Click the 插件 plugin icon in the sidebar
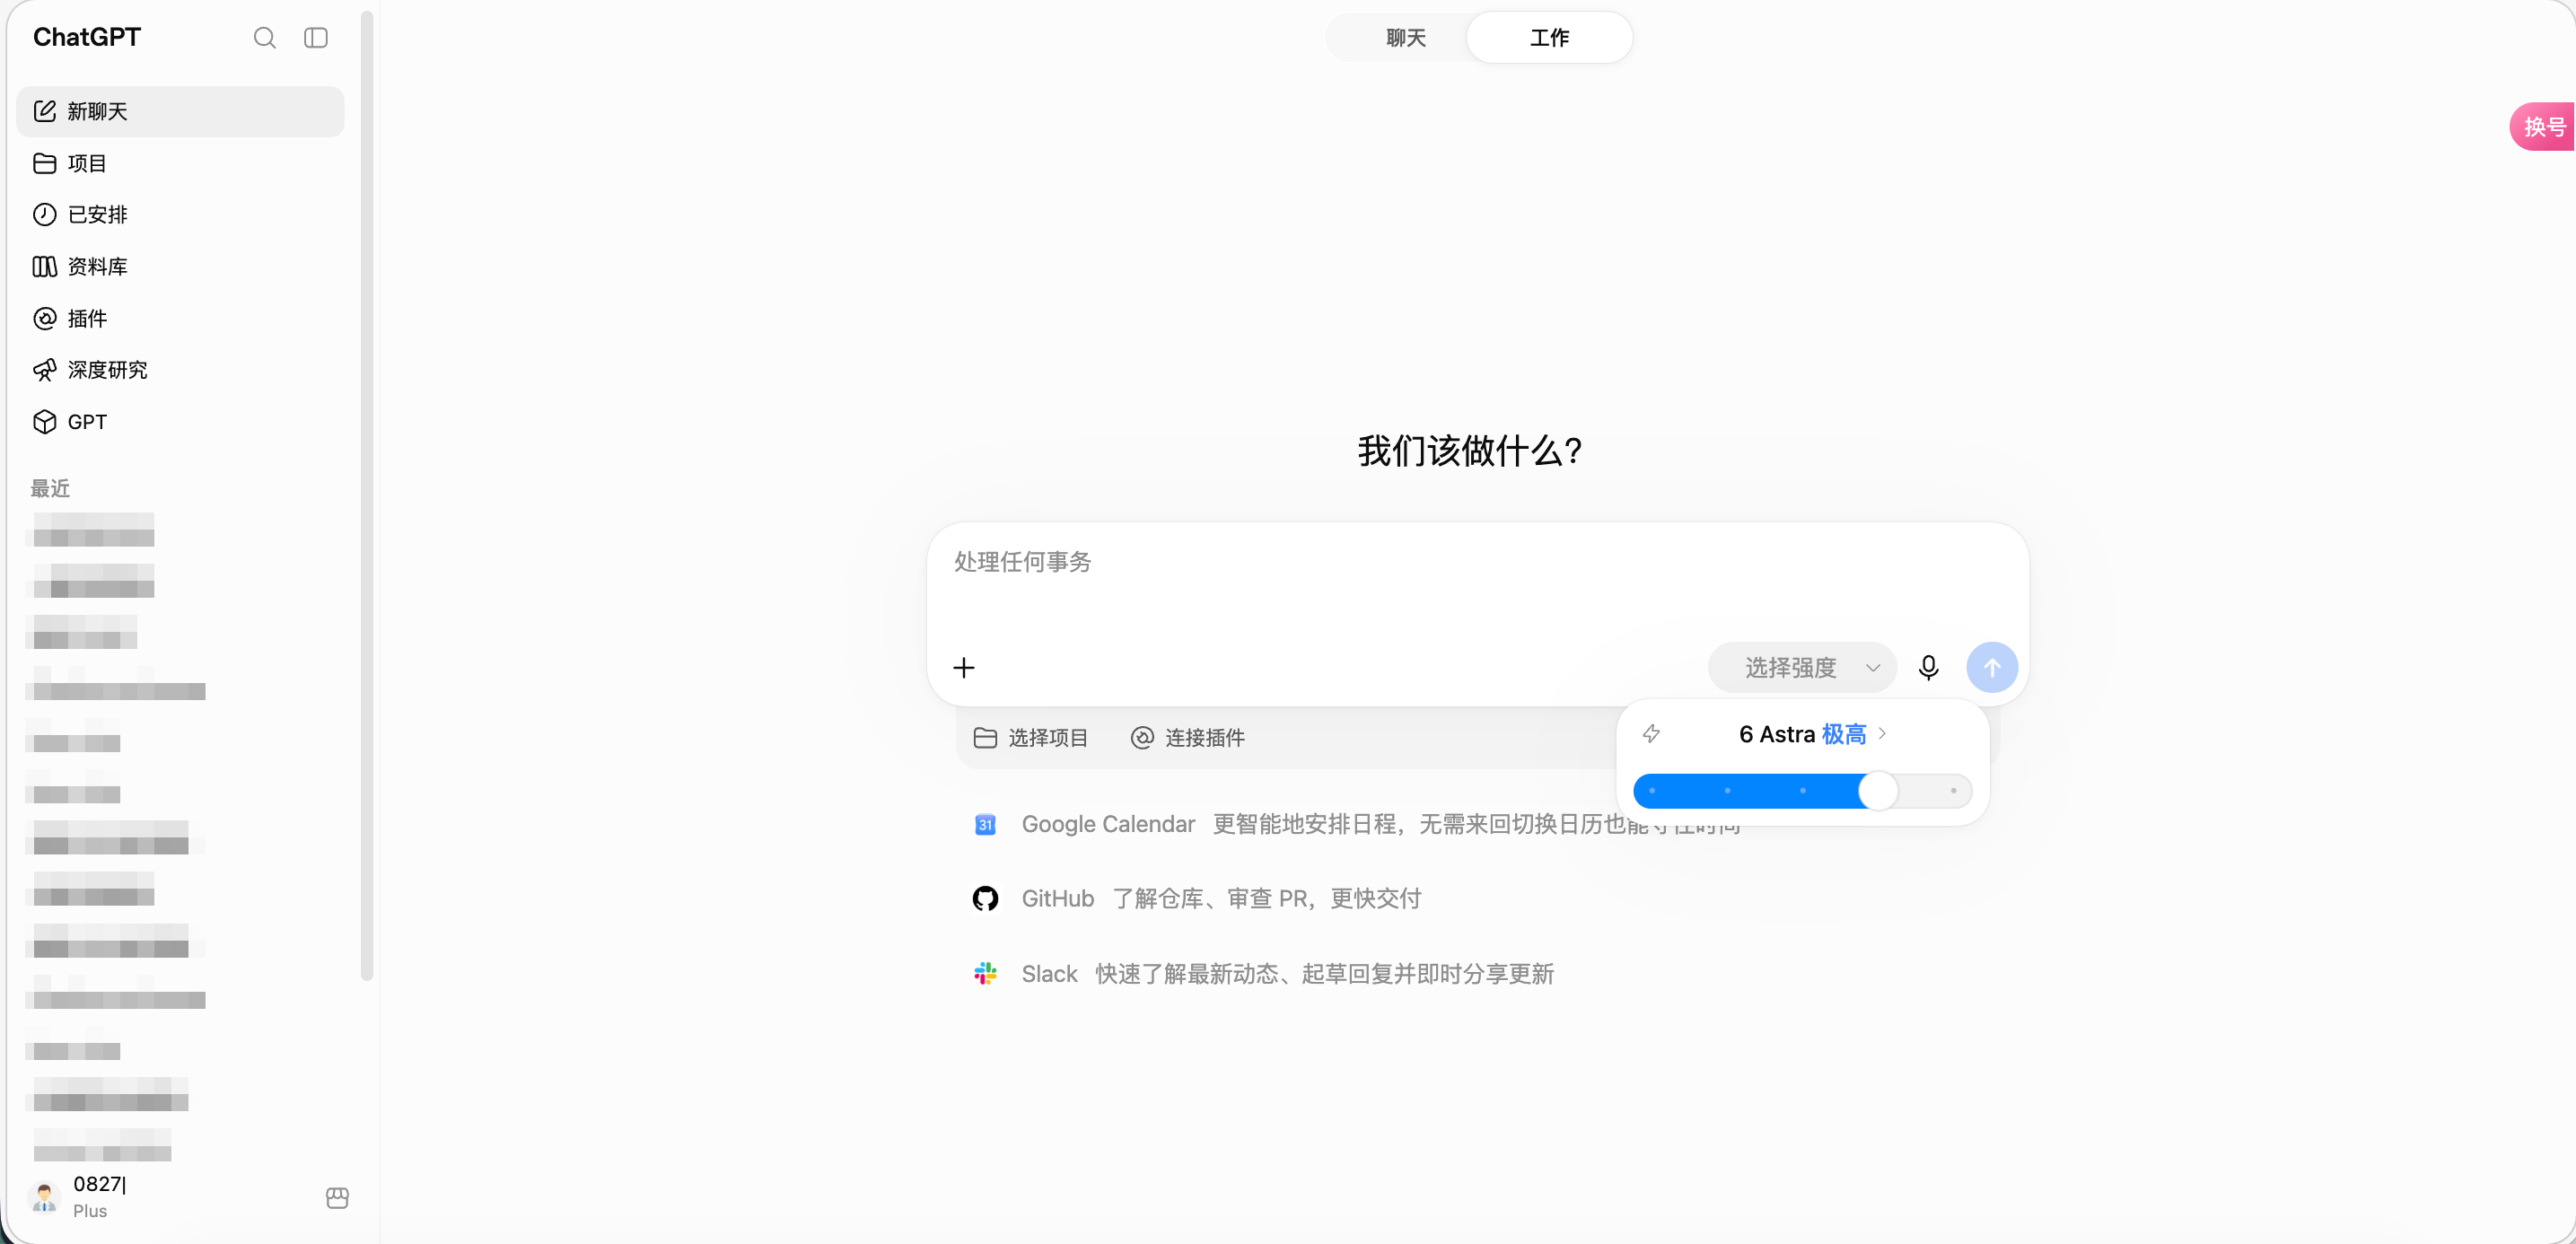Screen dimensions: 2576x1244 pyautogui.click(x=44, y=318)
